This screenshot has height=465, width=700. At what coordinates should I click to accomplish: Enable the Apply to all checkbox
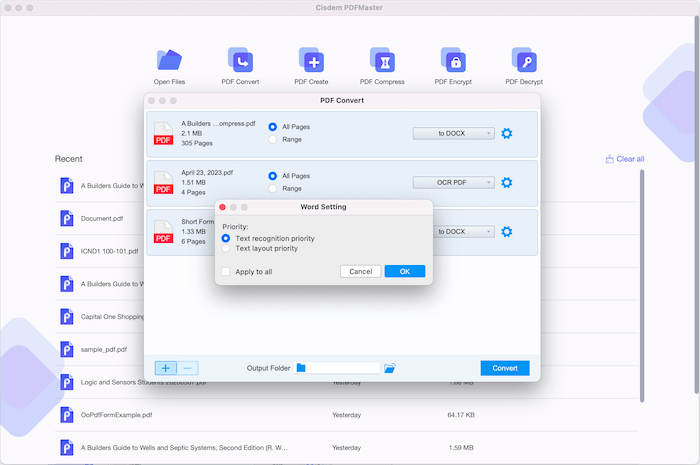click(226, 272)
